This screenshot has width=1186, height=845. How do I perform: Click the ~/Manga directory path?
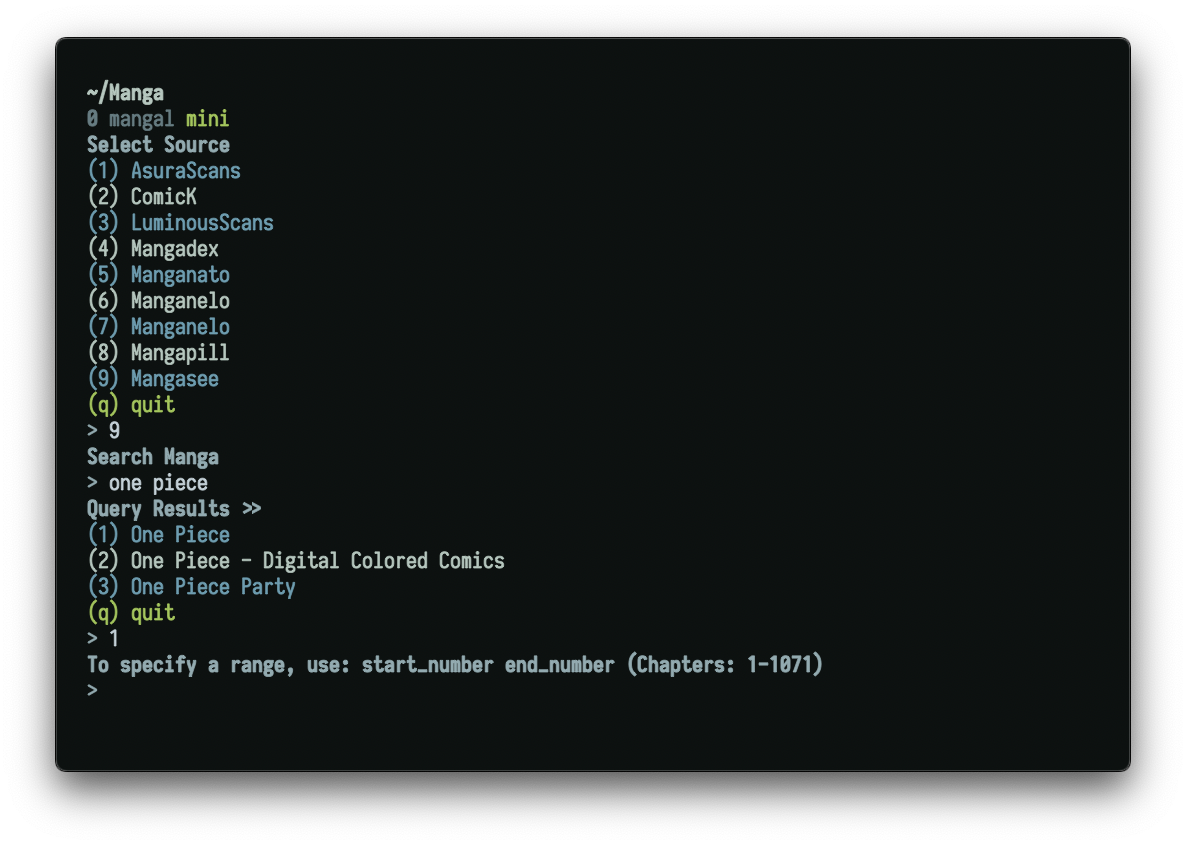pyautogui.click(x=125, y=94)
